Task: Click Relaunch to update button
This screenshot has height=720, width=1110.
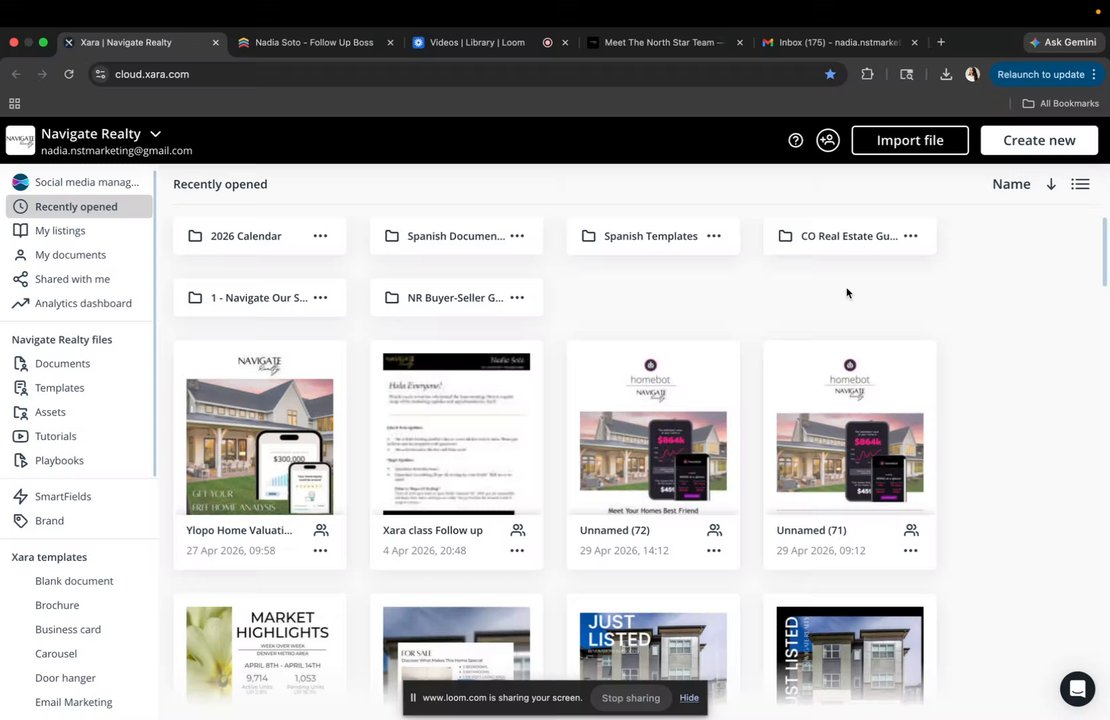Action: (x=1046, y=74)
